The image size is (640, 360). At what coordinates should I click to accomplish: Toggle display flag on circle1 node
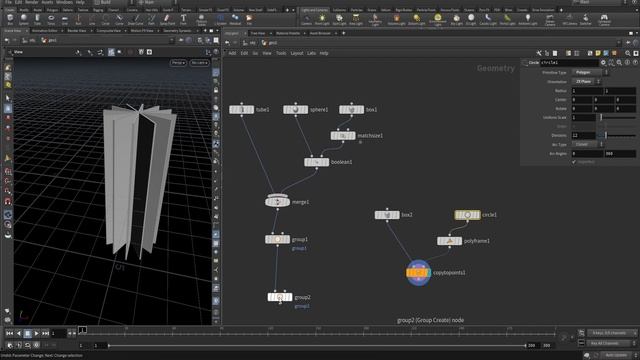(478, 215)
